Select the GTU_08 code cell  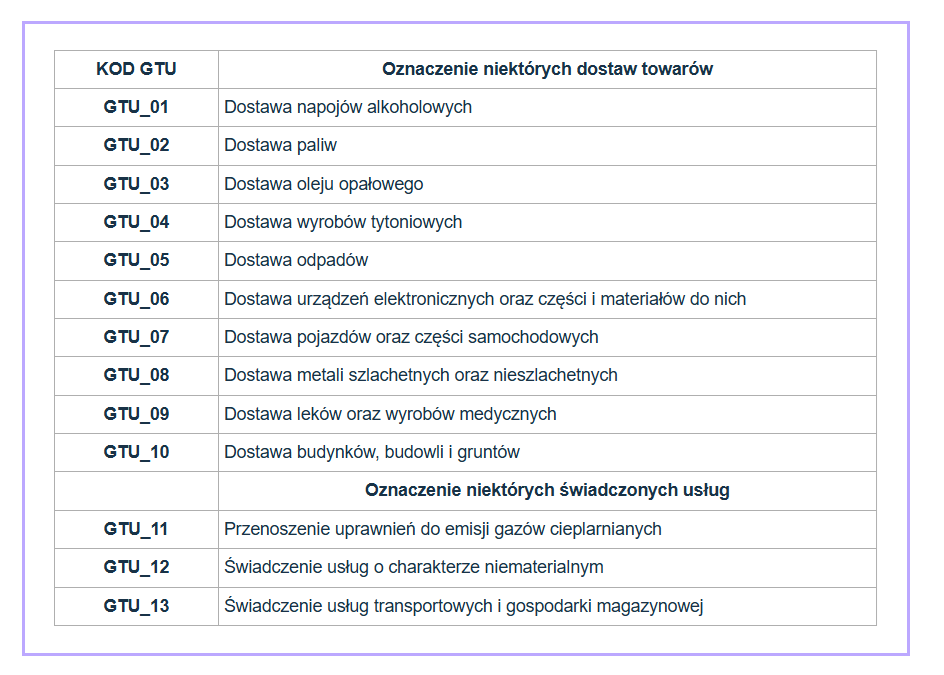click(x=136, y=375)
